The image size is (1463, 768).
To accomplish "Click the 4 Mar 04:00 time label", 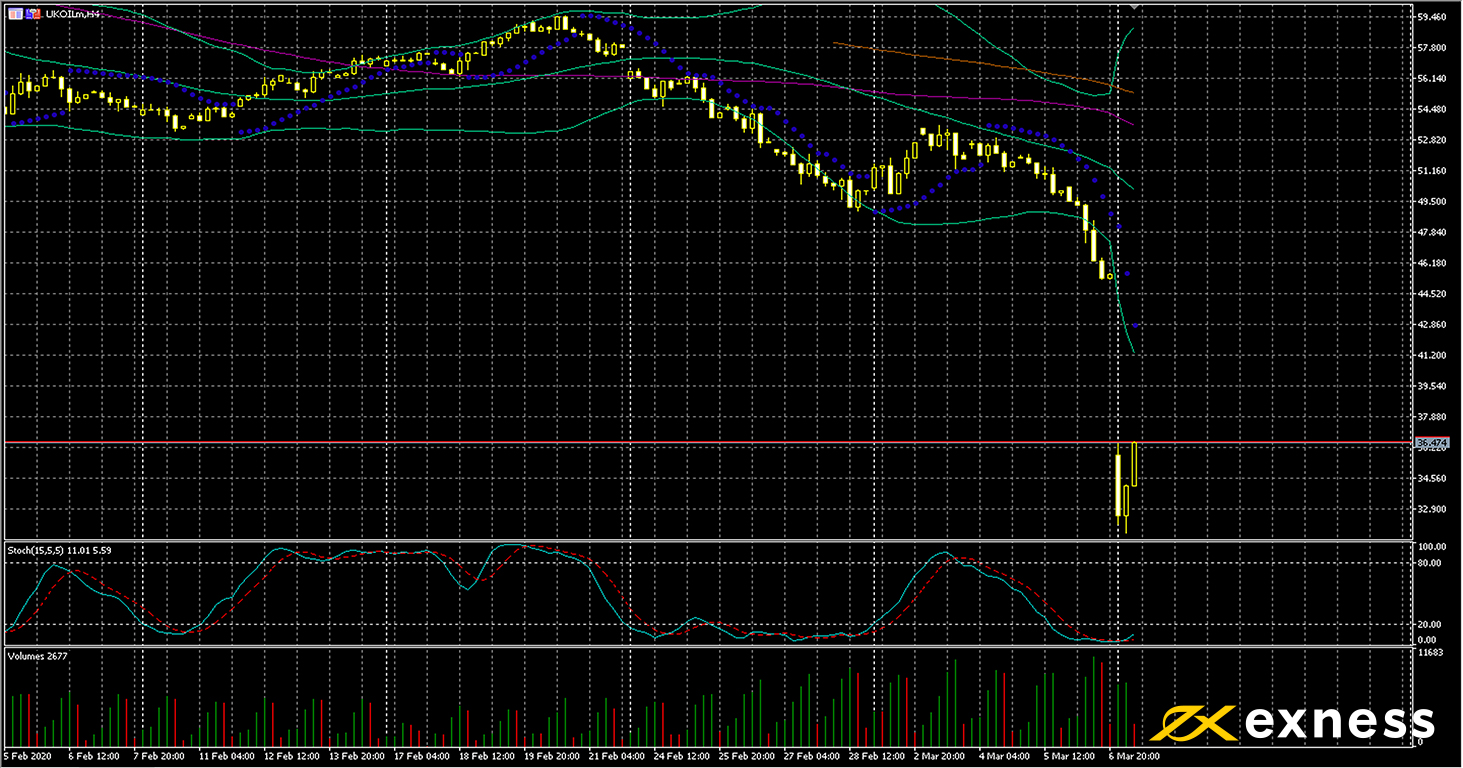I will [x=1004, y=757].
